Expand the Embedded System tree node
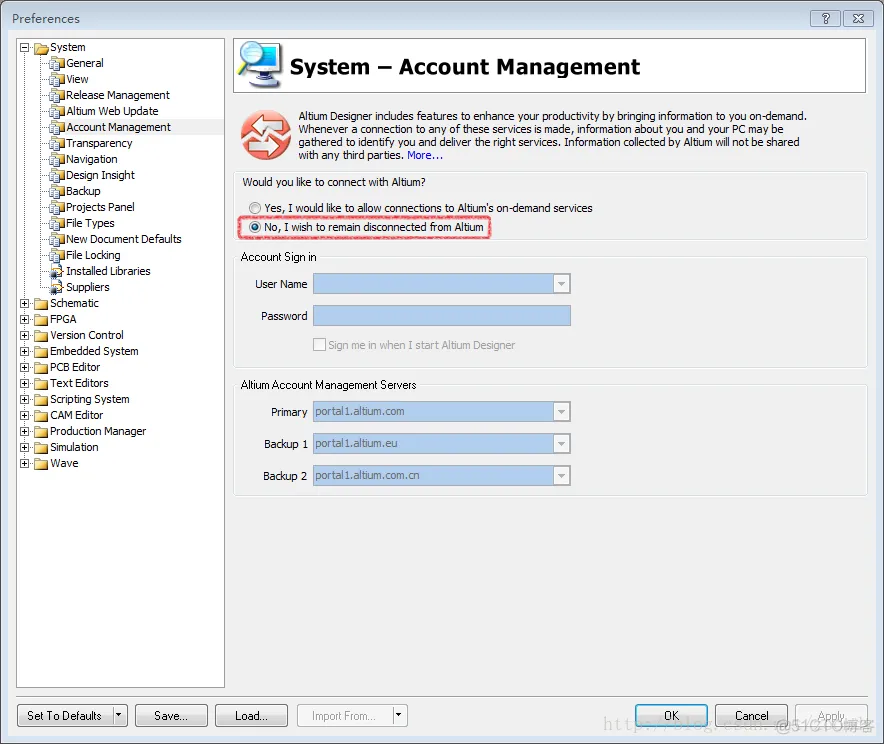884x744 pixels. click(25, 351)
